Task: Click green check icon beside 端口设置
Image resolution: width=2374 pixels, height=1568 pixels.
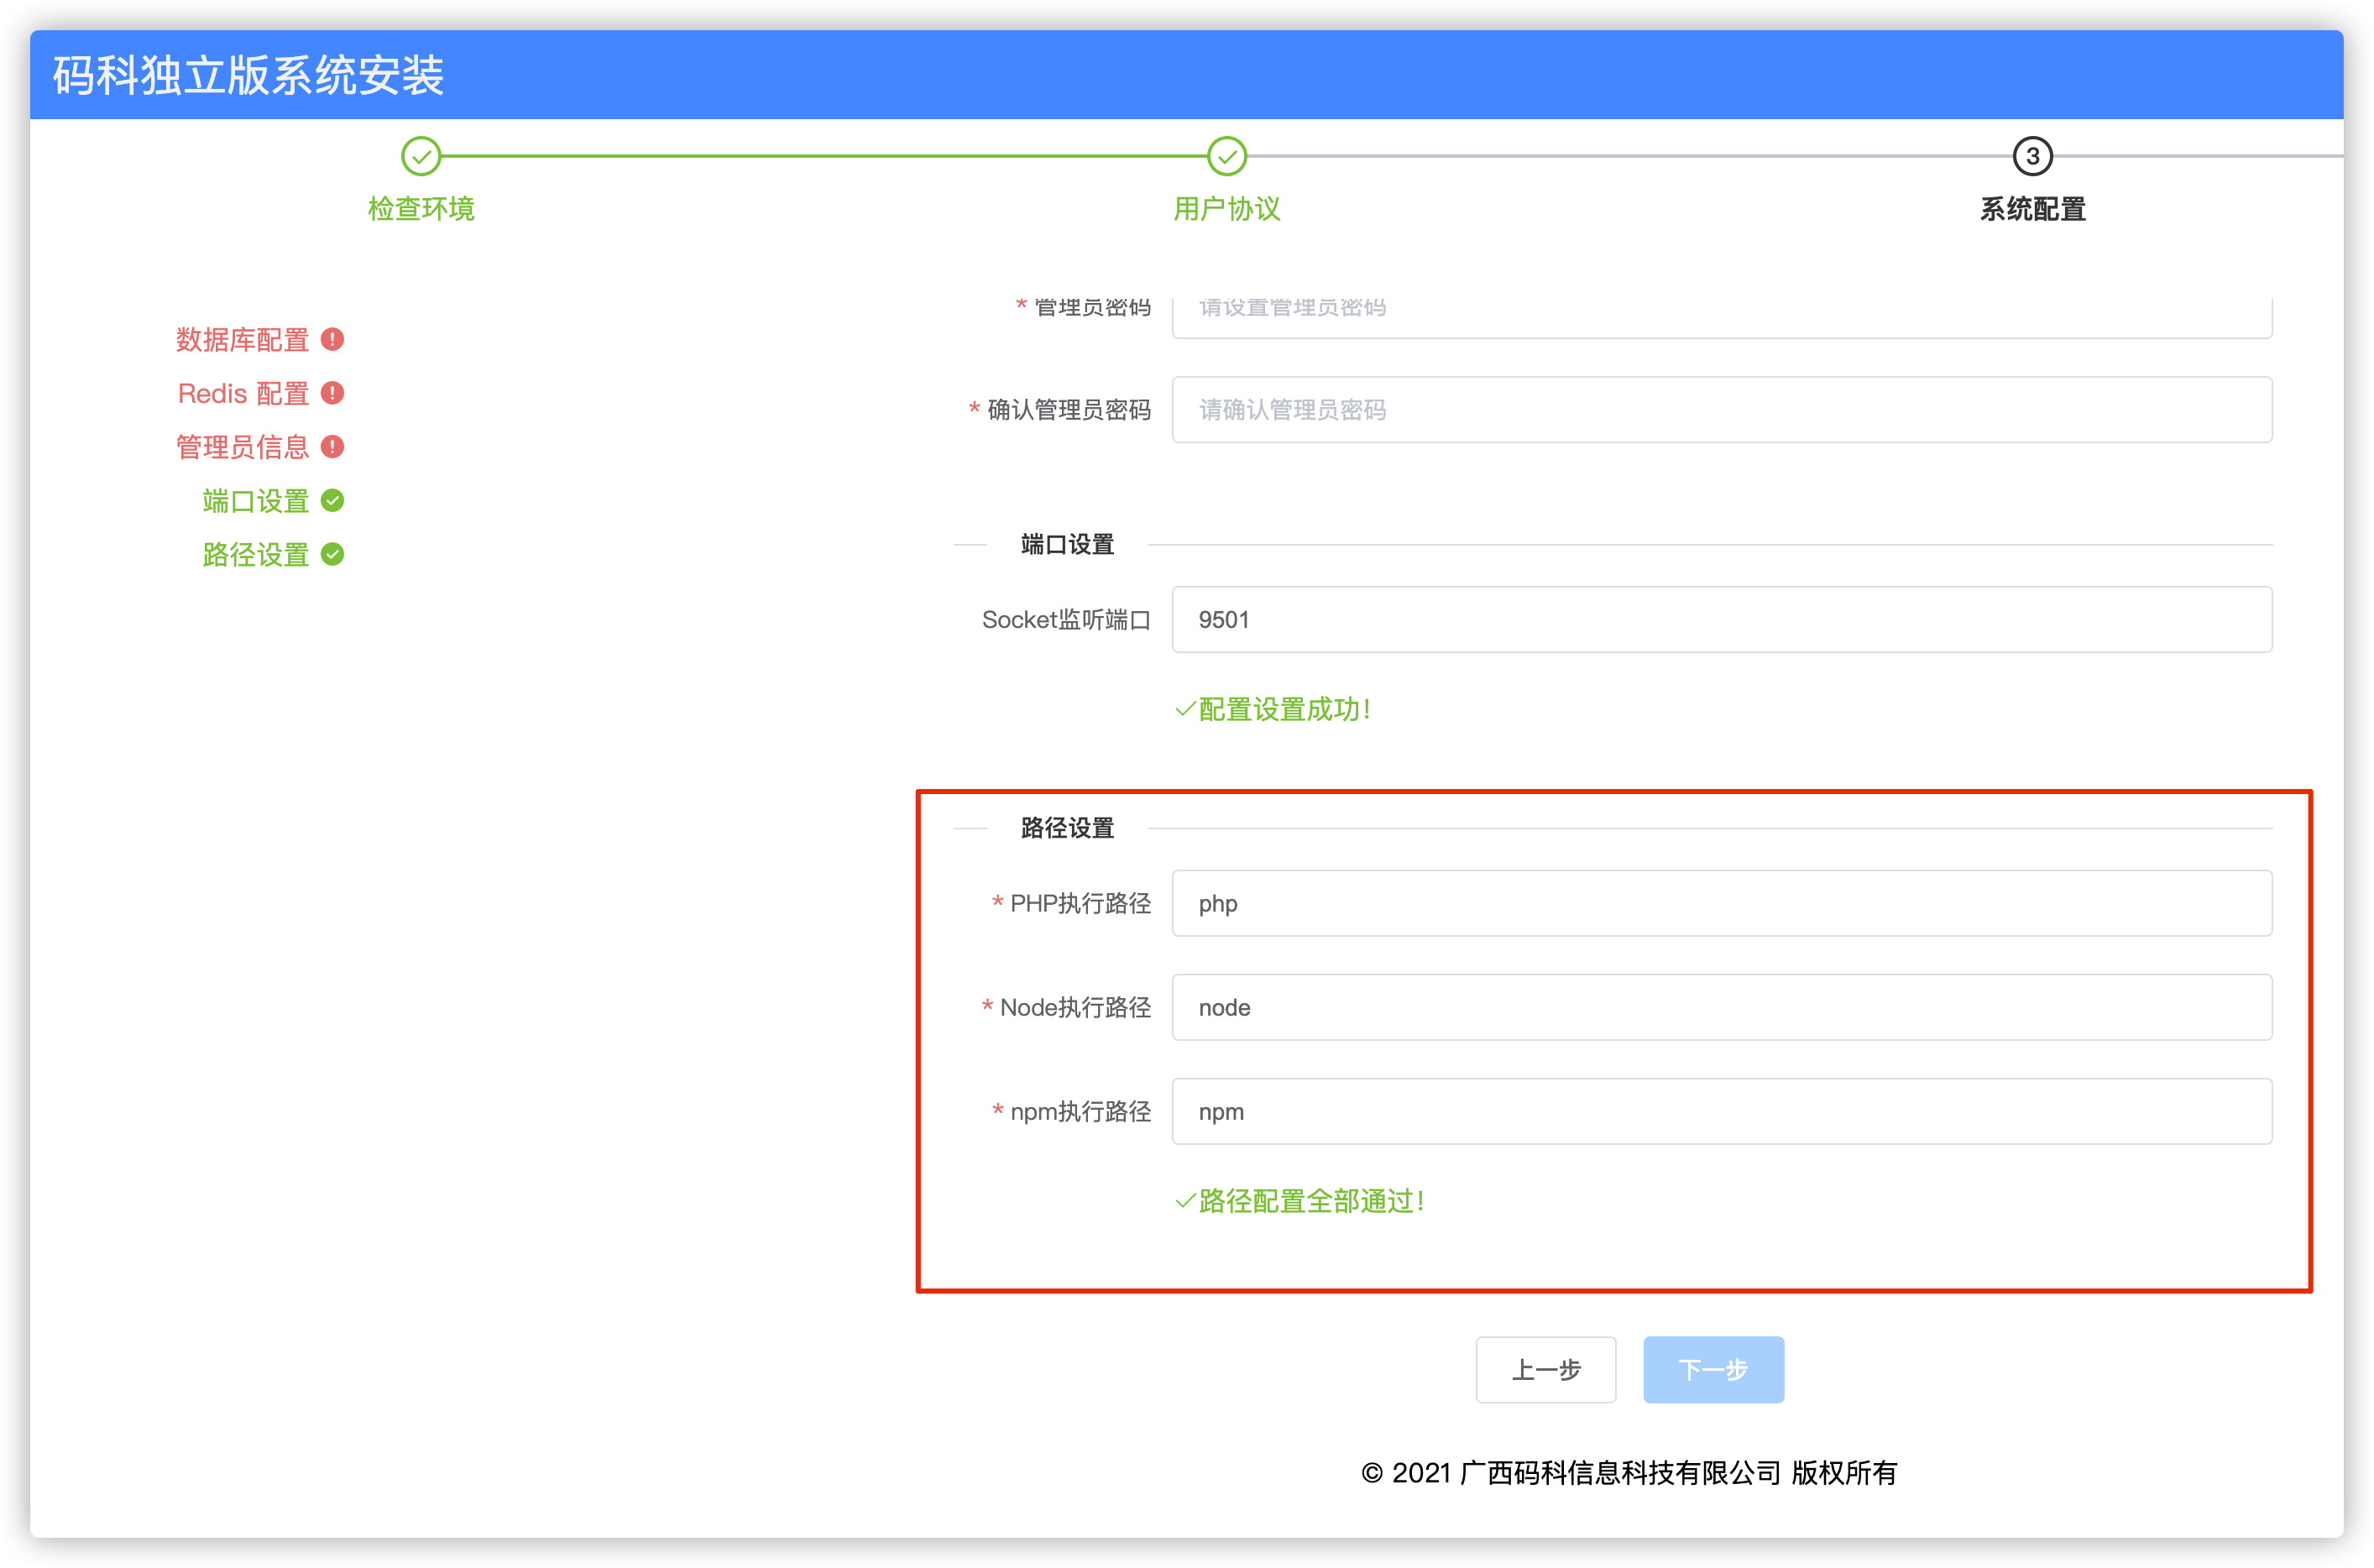Action: (333, 500)
